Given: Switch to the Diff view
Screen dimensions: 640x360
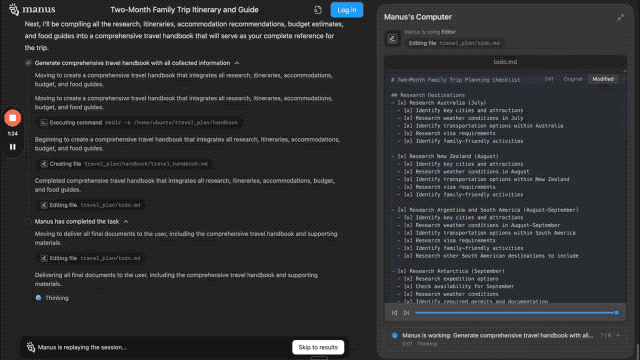Looking at the screenshot, I should [x=549, y=79].
